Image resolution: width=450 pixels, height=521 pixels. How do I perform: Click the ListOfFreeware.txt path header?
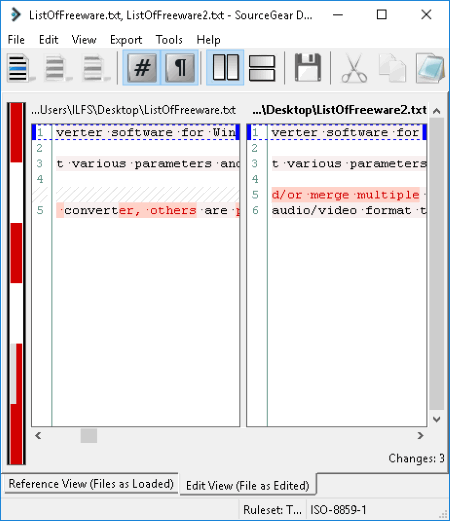pyautogui.click(x=134, y=110)
